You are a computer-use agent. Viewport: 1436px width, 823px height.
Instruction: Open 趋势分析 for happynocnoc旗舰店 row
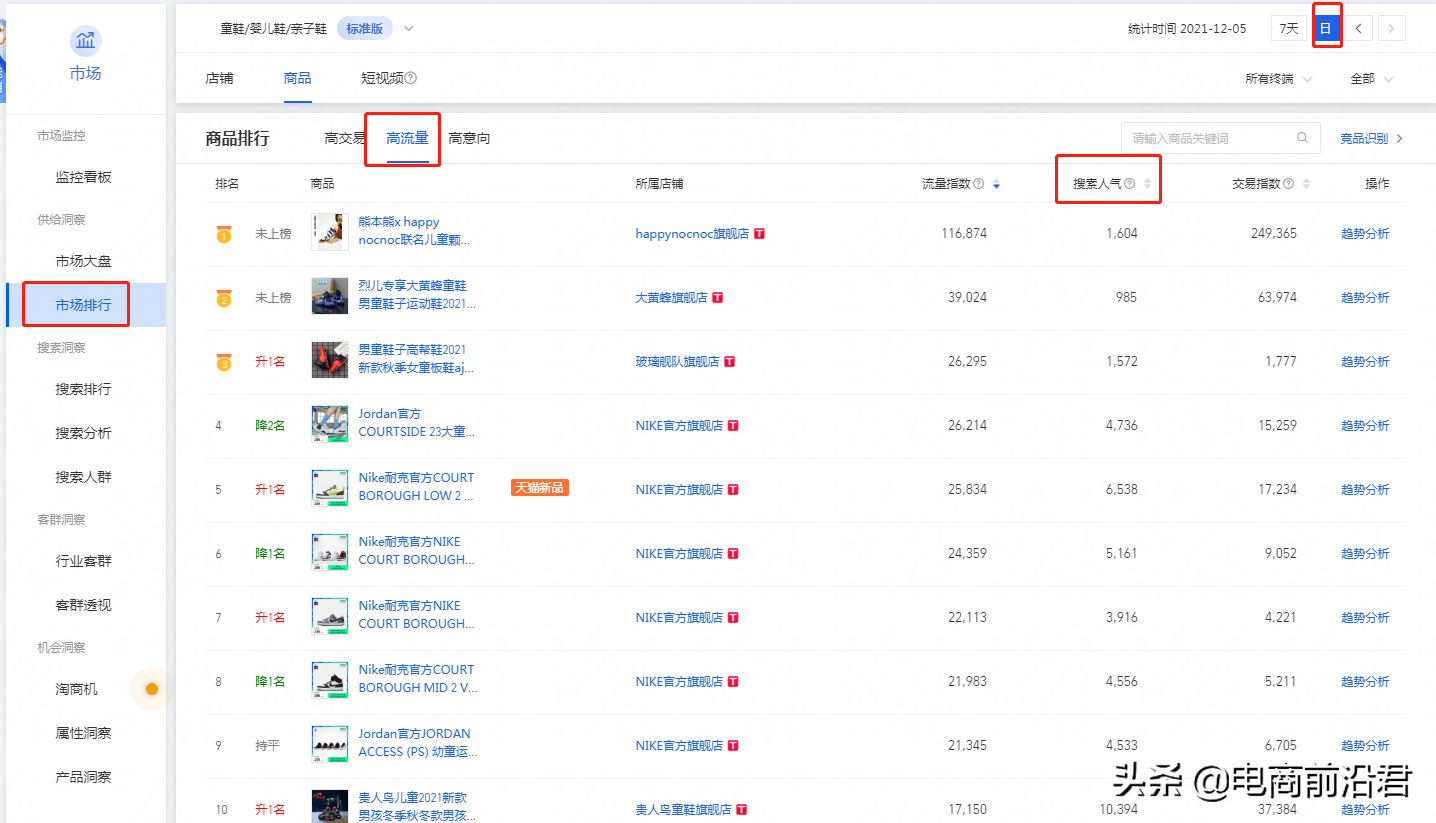(1365, 234)
